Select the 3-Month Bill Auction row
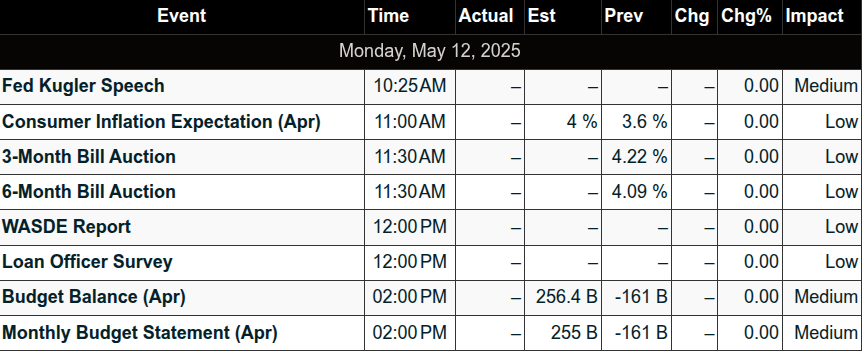Image resolution: width=866 pixels, height=360 pixels. tap(431, 157)
